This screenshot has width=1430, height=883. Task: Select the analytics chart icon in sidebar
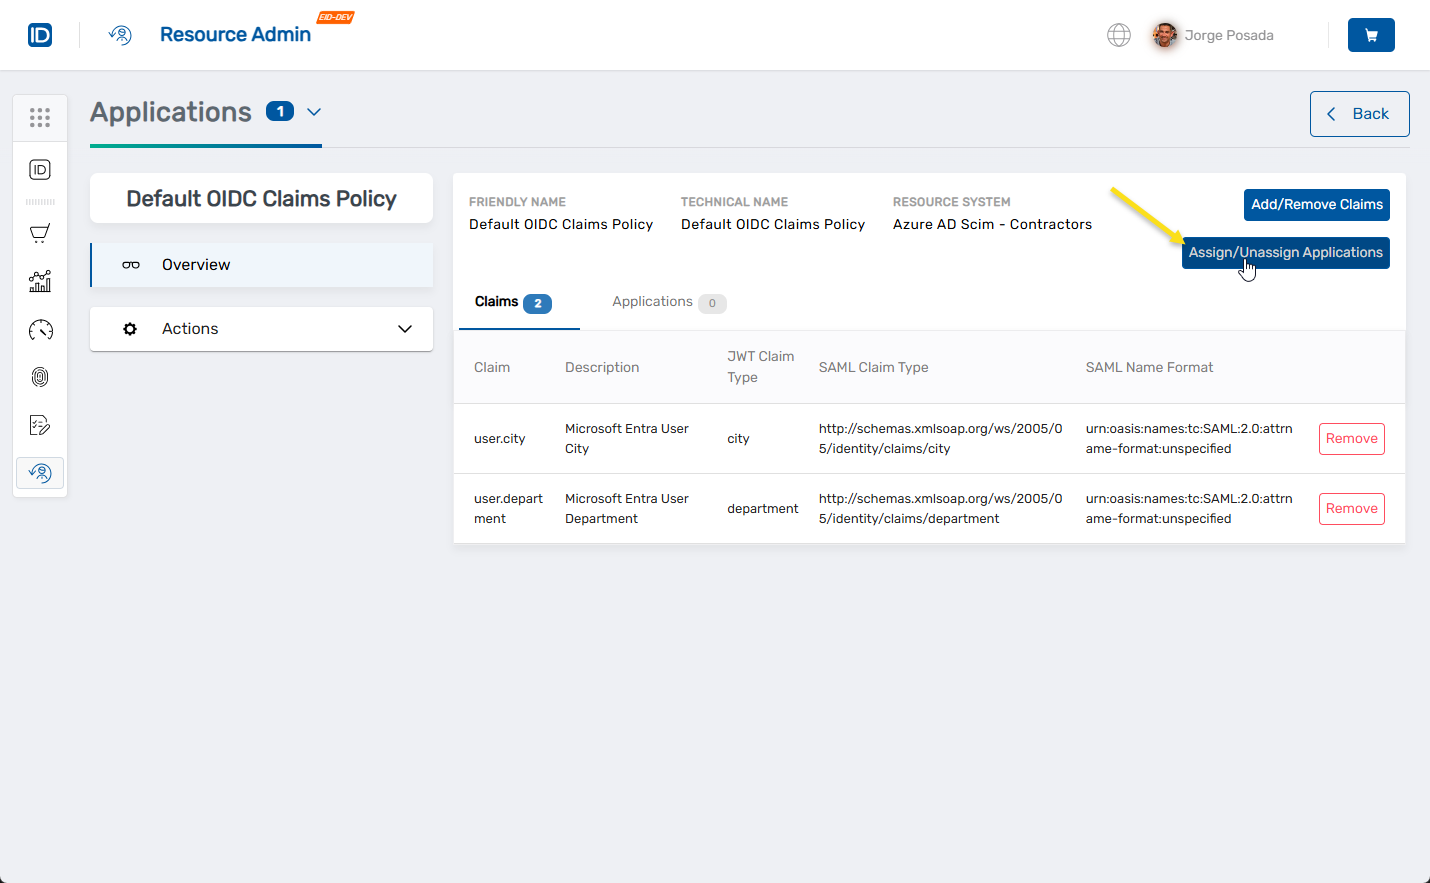40,281
